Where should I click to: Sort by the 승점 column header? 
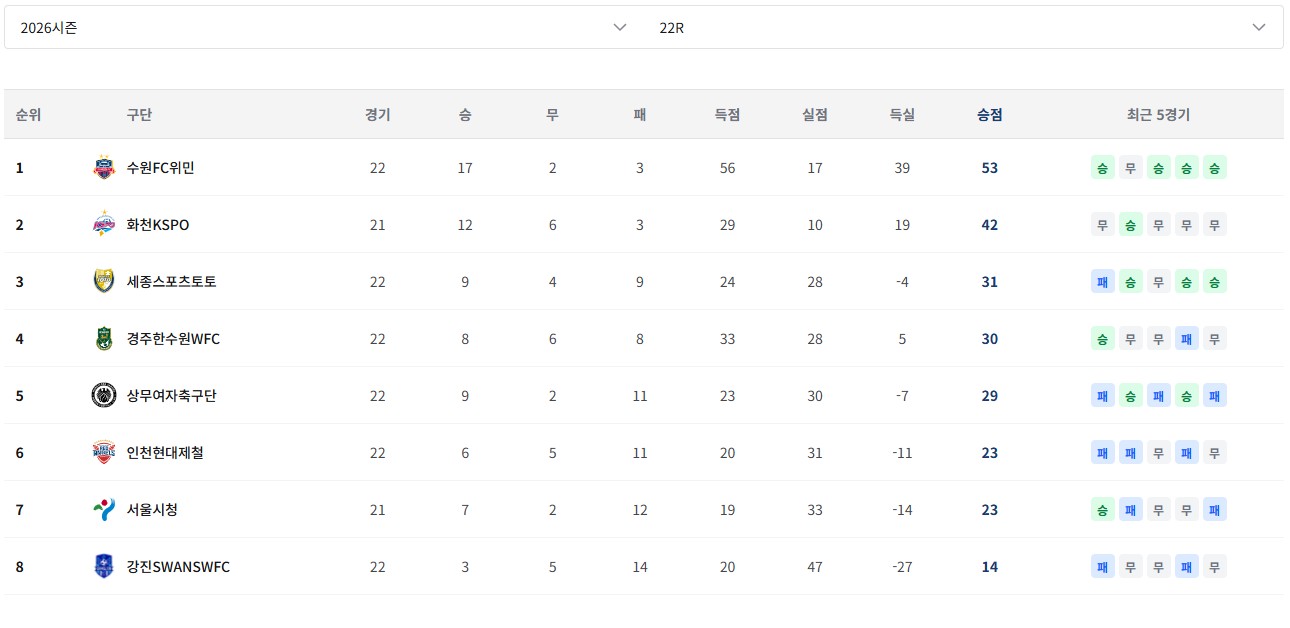(x=989, y=114)
